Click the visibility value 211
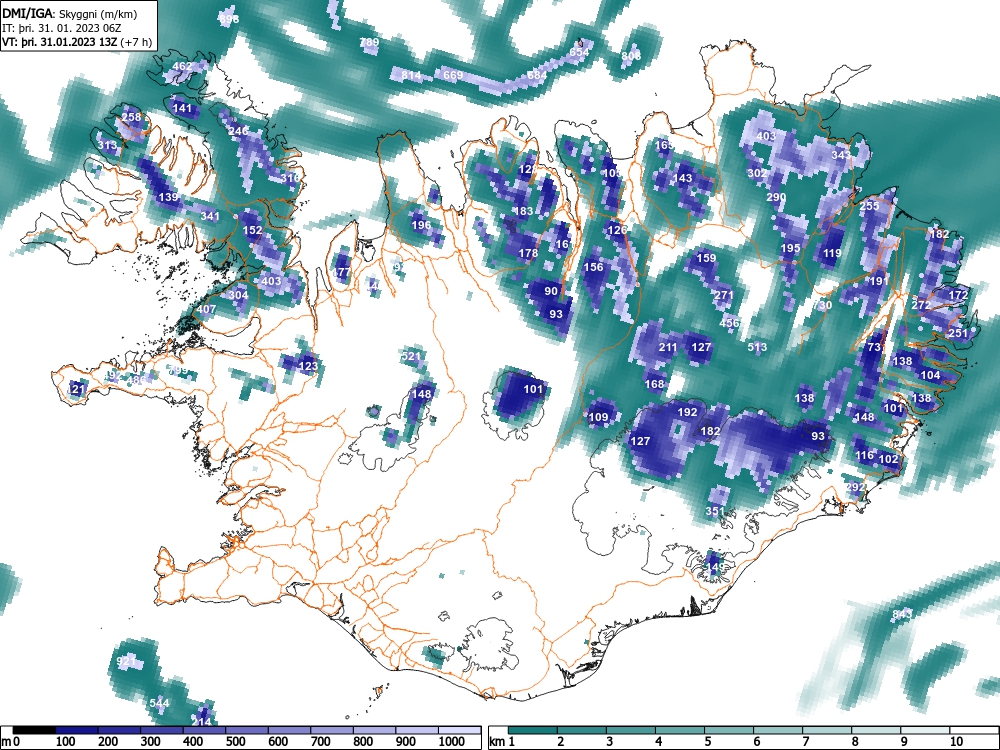This screenshot has width=1000, height=750. pyautogui.click(x=668, y=347)
